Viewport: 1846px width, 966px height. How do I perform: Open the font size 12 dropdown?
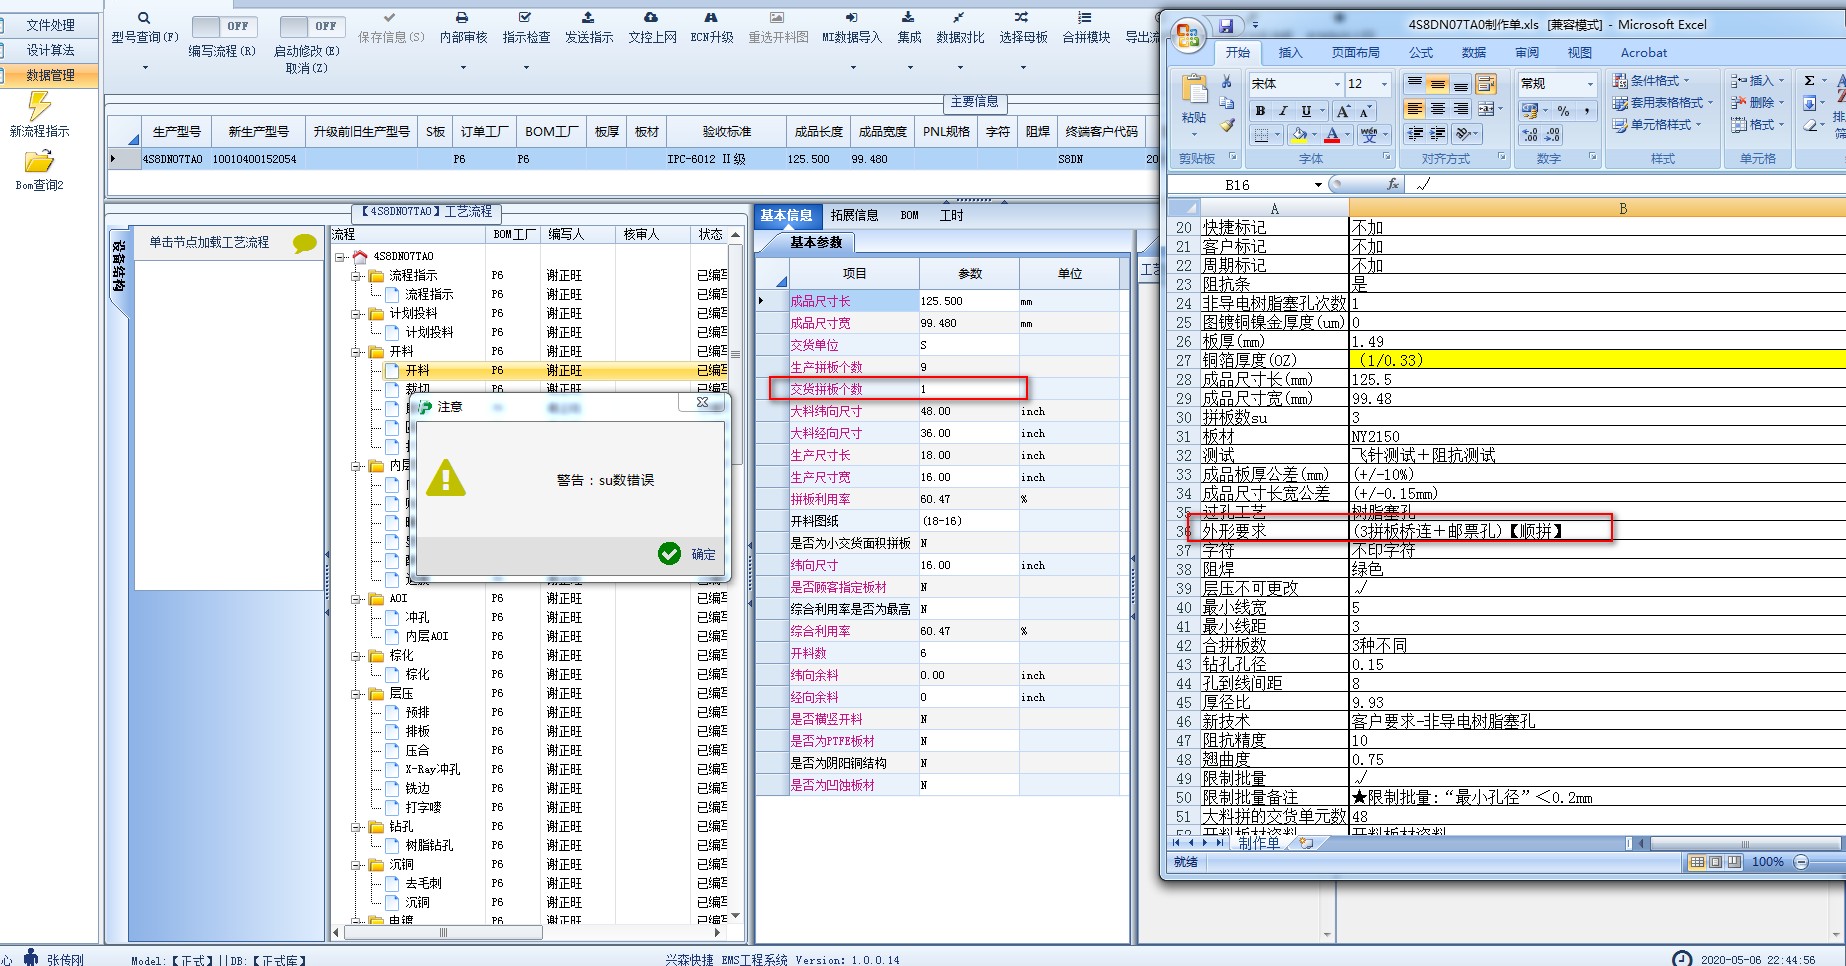[x=1384, y=84]
